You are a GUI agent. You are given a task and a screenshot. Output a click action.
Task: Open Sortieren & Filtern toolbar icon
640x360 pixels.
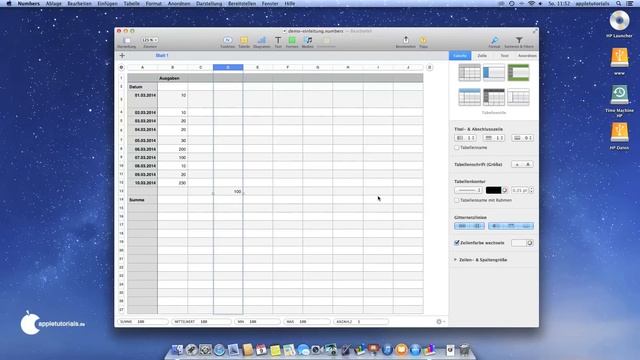click(519, 40)
